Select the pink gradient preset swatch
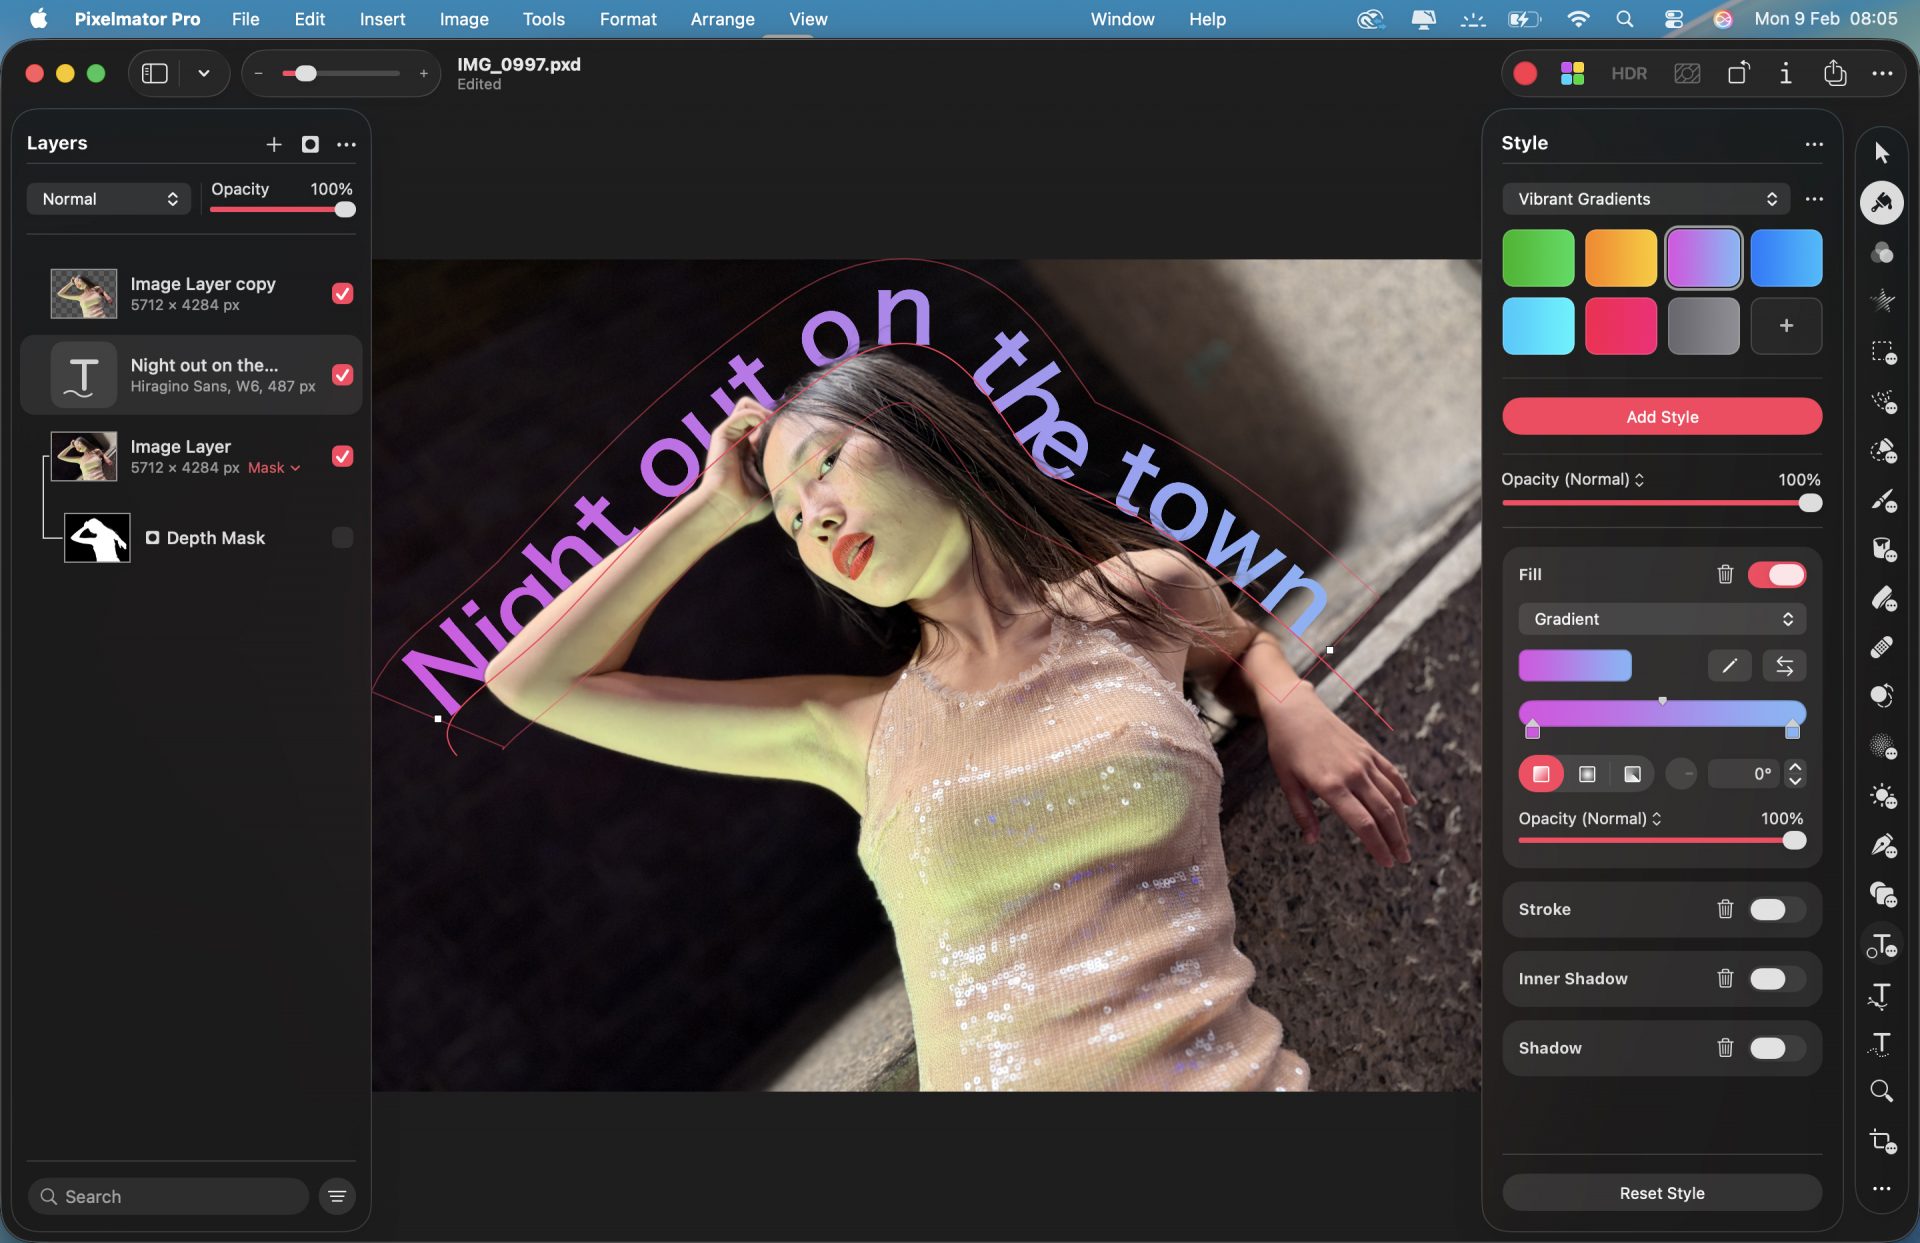Screen dimensions: 1920x1243 pos(1621,325)
